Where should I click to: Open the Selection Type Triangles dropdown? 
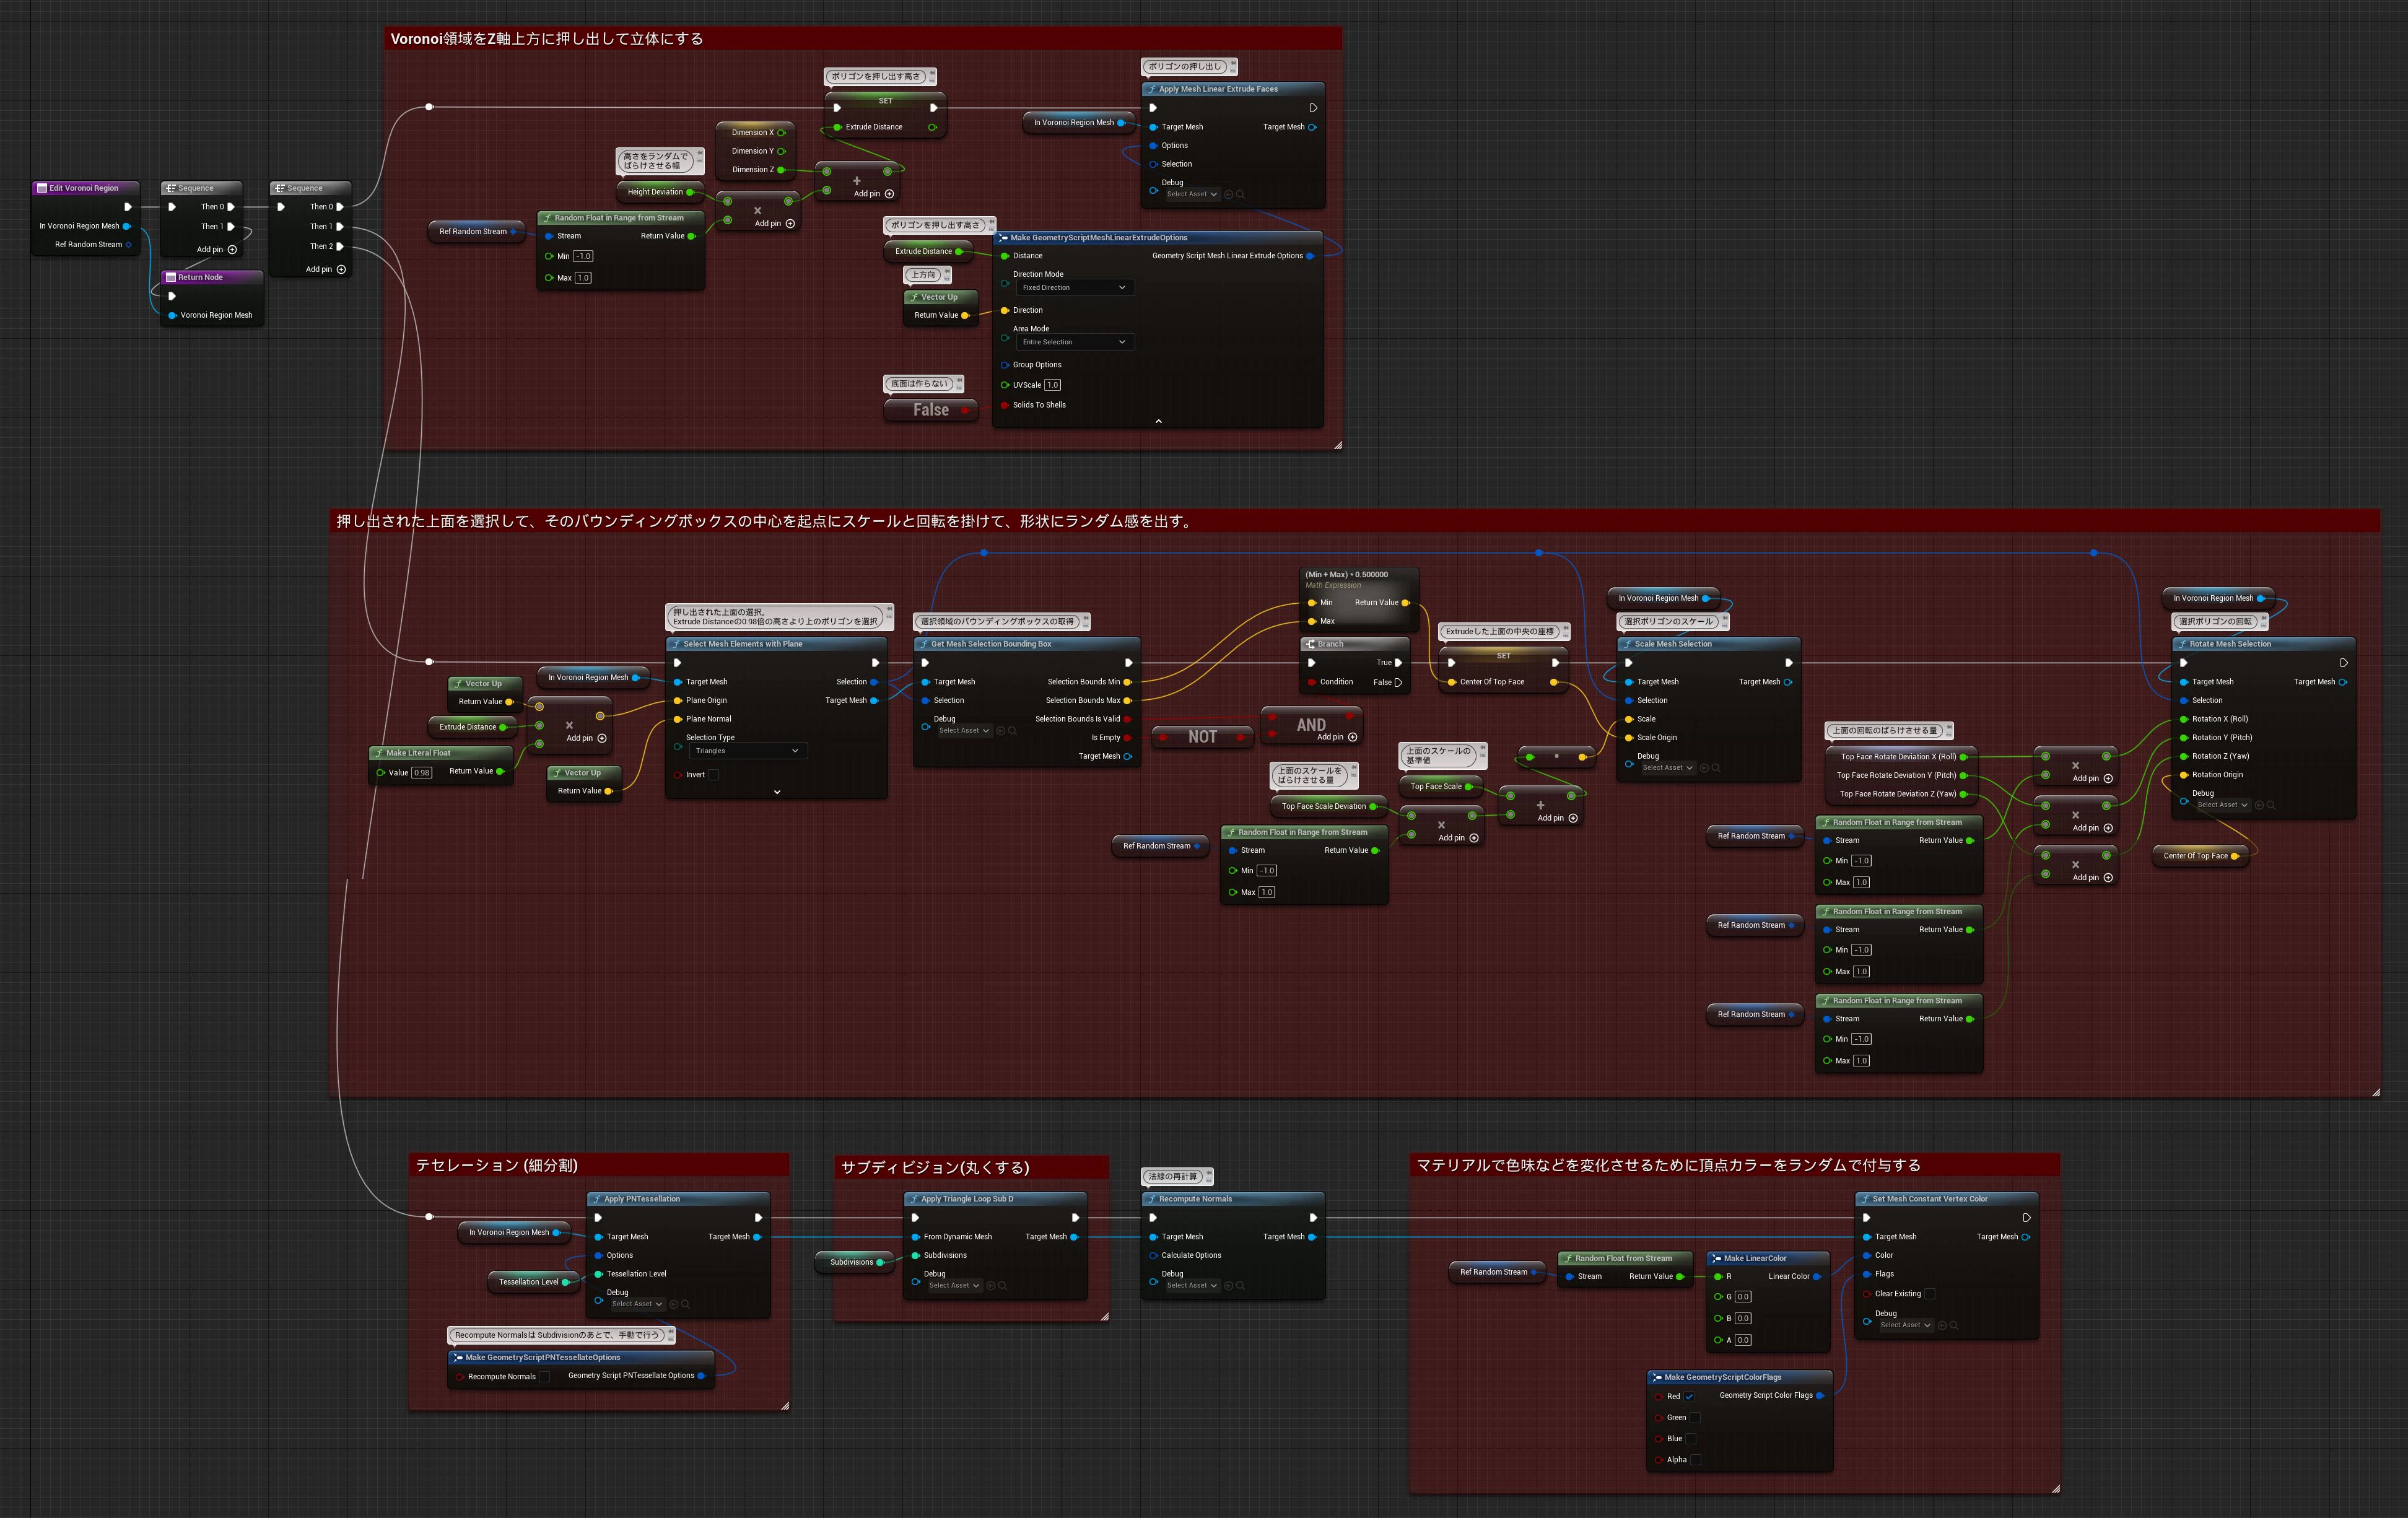pos(747,751)
